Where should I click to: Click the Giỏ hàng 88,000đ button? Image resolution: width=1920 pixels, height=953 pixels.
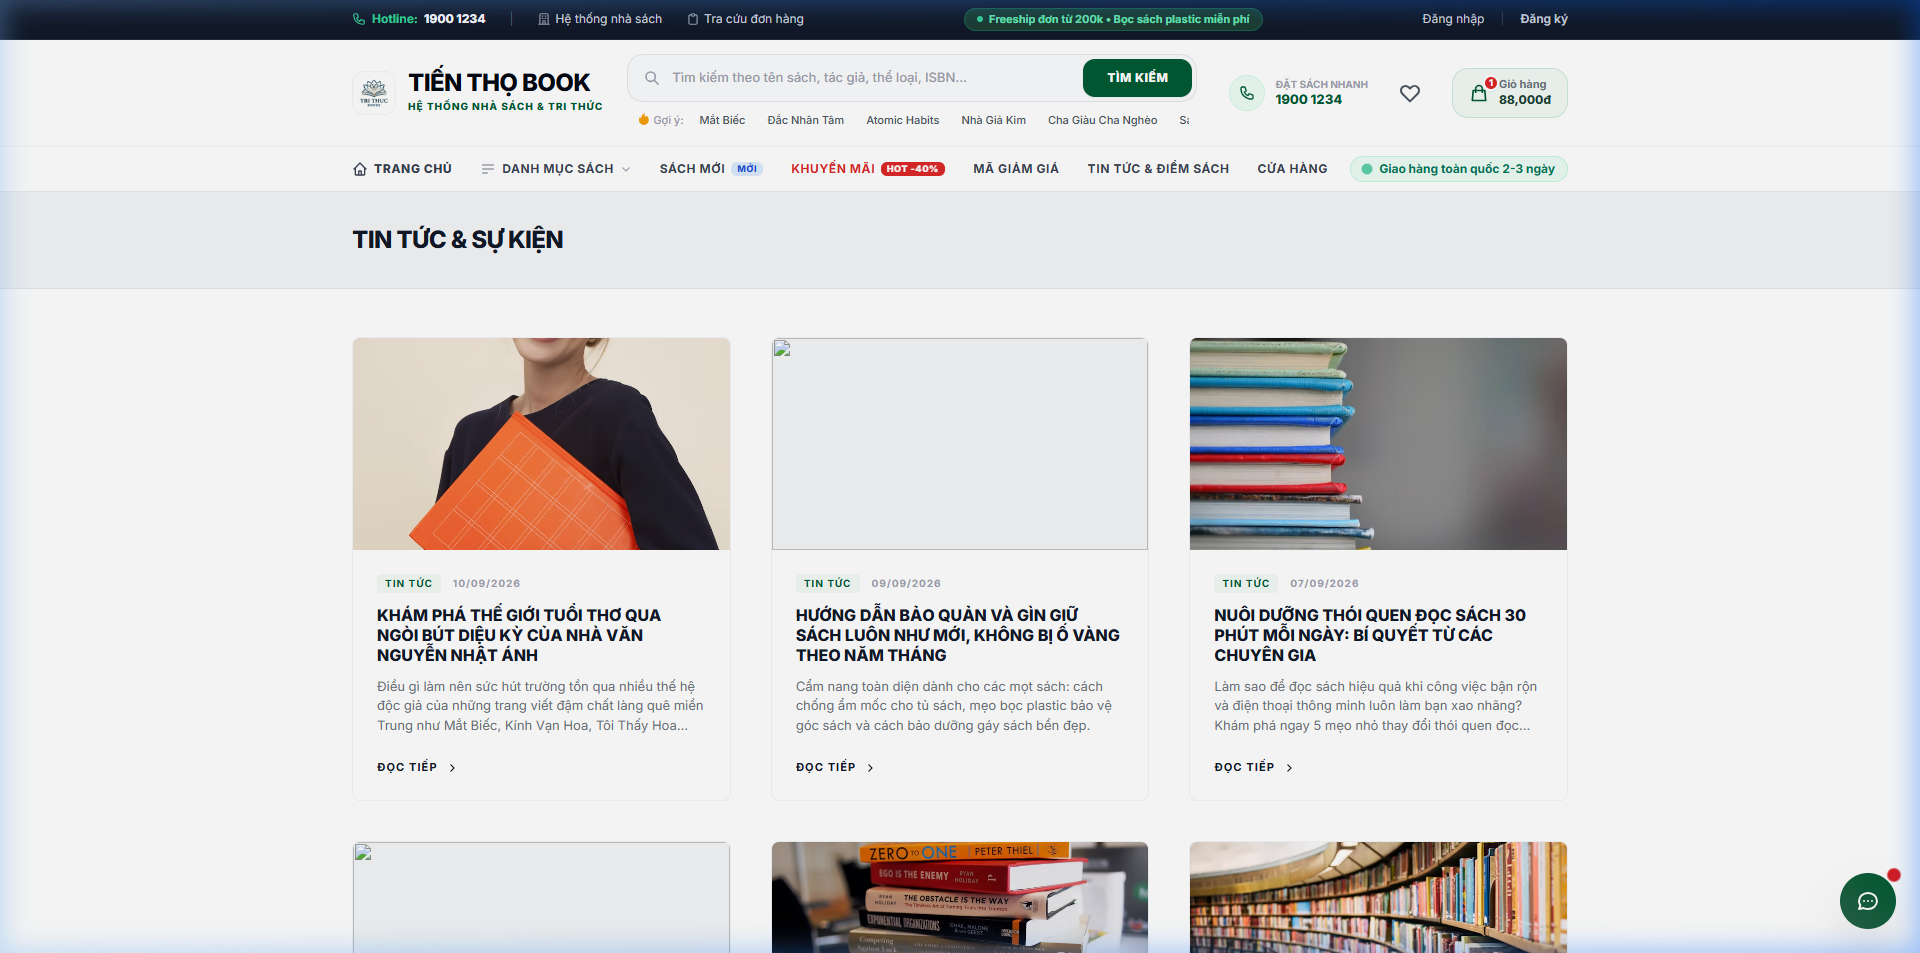[x=1510, y=93]
